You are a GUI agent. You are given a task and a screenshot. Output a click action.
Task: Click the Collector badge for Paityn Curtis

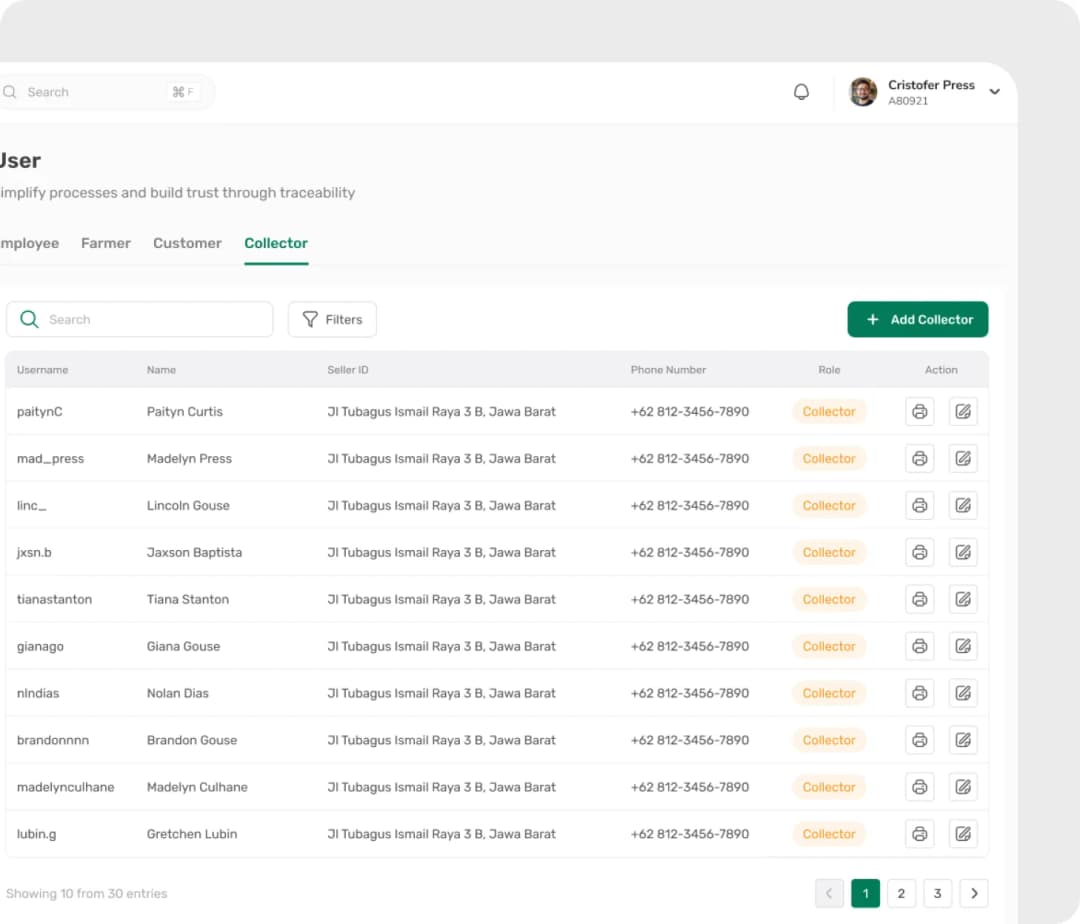point(829,412)
